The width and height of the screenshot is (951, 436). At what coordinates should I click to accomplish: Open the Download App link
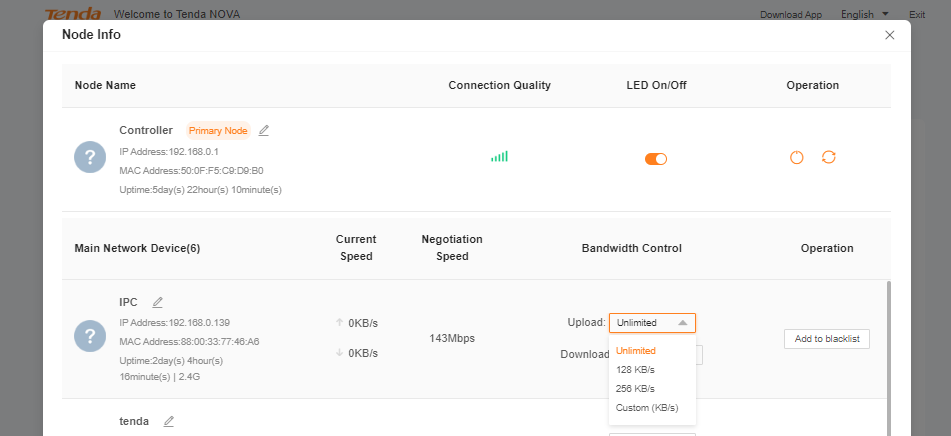click(790, 15)
